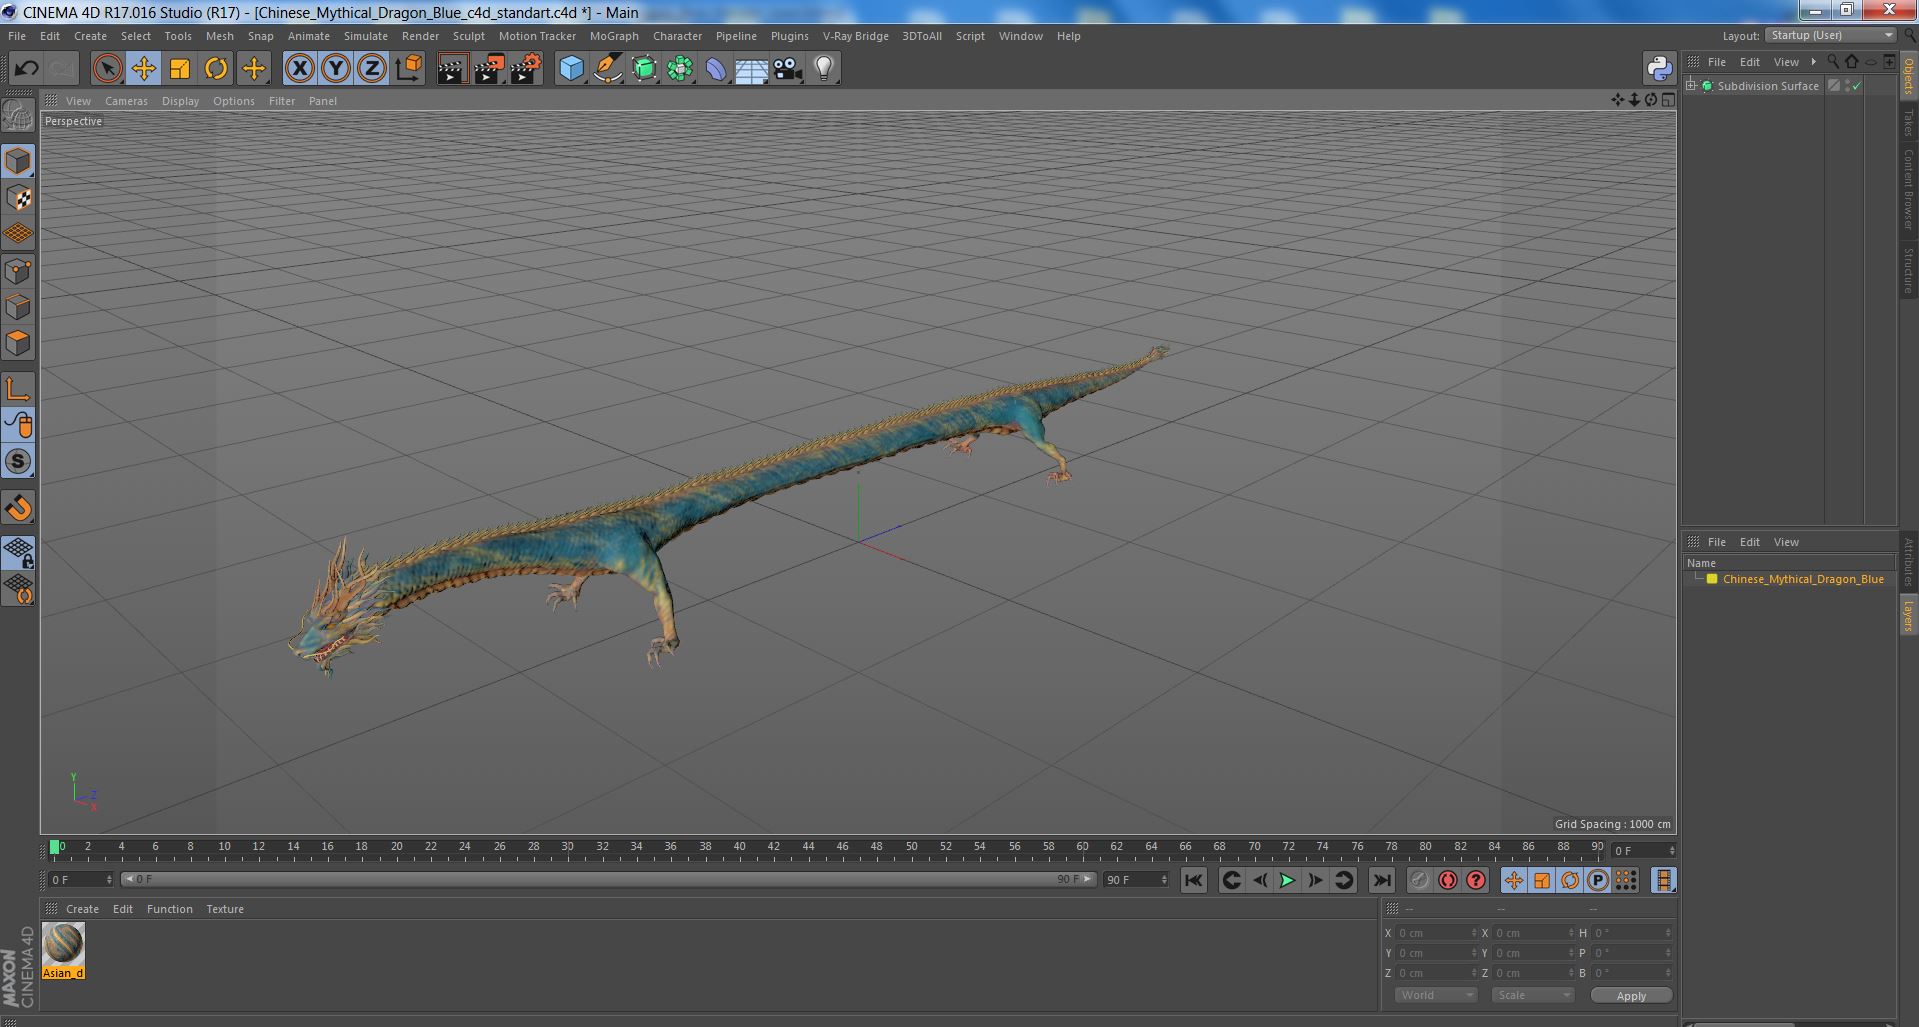The height and width of the screenshot is (1027, 1919).
Task: Toggle Enable Snap magnet icon
Action: click(18, 507)
